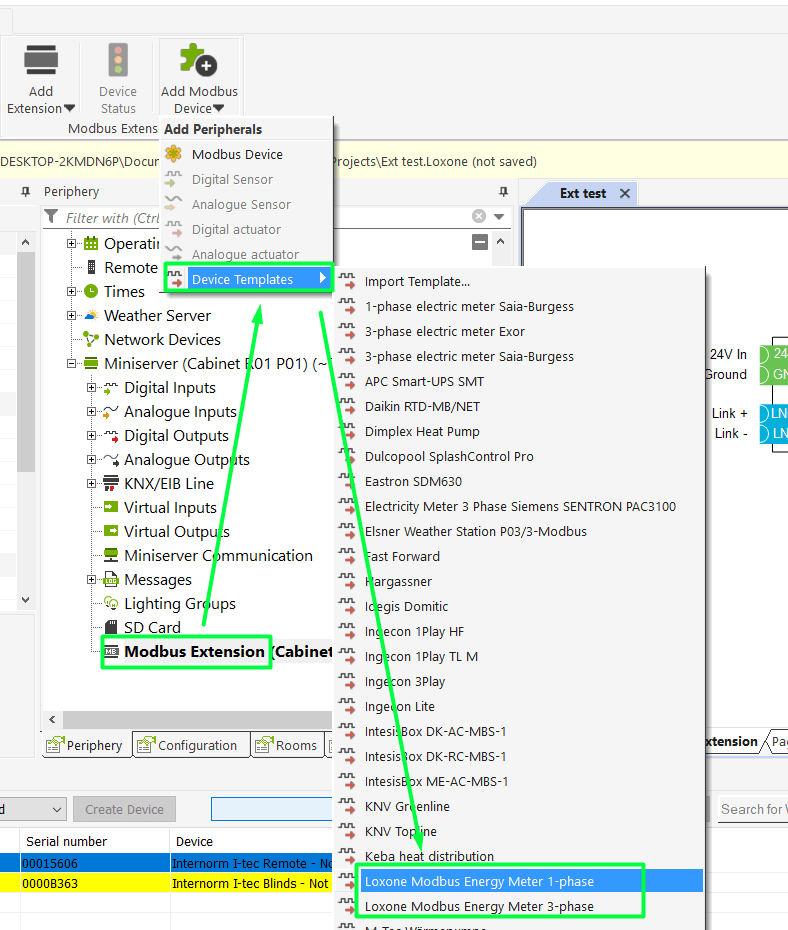788x930 pixels.
Task: Click the Device Status traffic light icon
Action: tap(118, 62)
